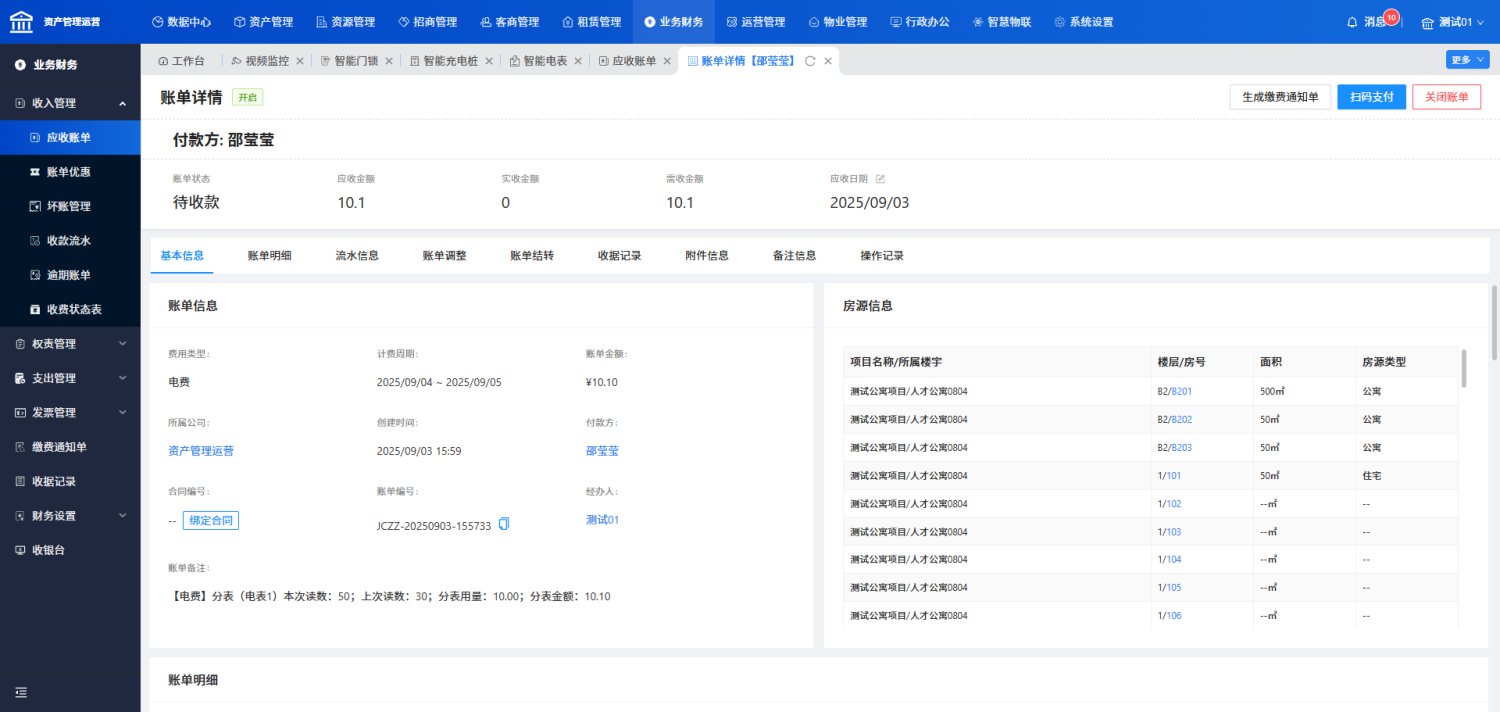Screen dimensions: 1500x712
Task: Open 收款流水 in the sidebar
Action: pos(70,241)
